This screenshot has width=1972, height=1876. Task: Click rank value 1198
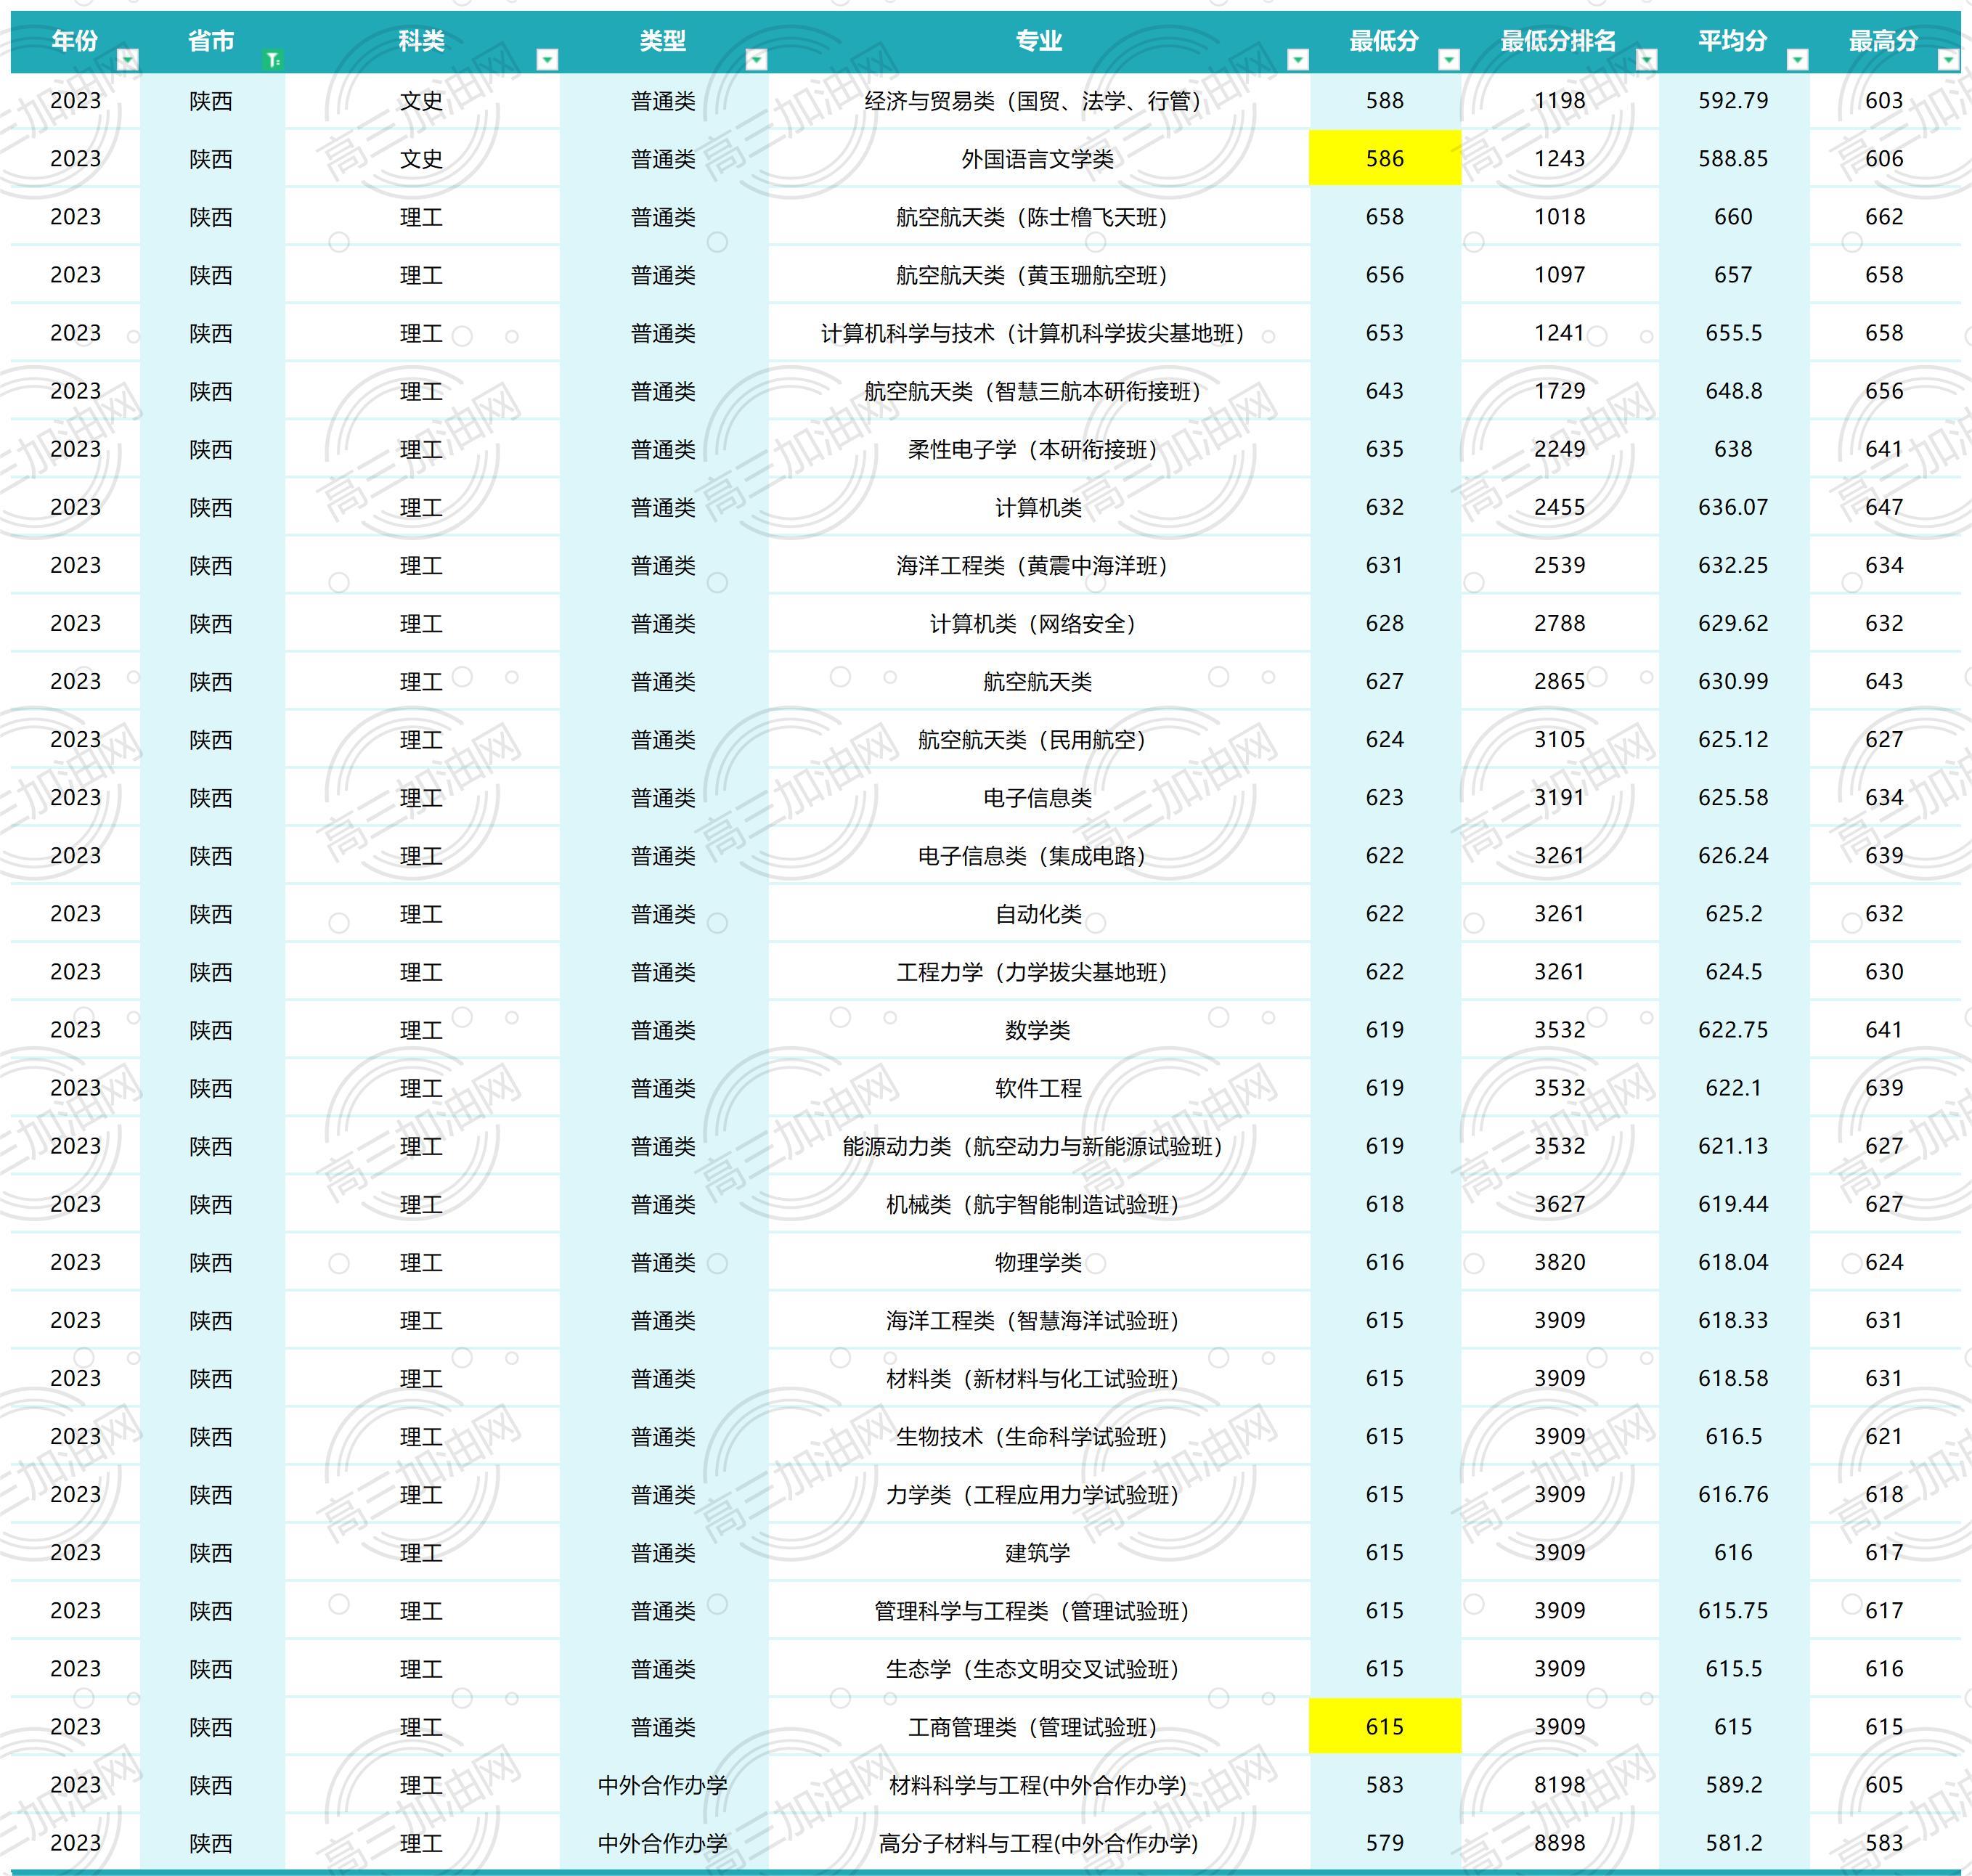pyautogui.click(x=1560, y=100)
